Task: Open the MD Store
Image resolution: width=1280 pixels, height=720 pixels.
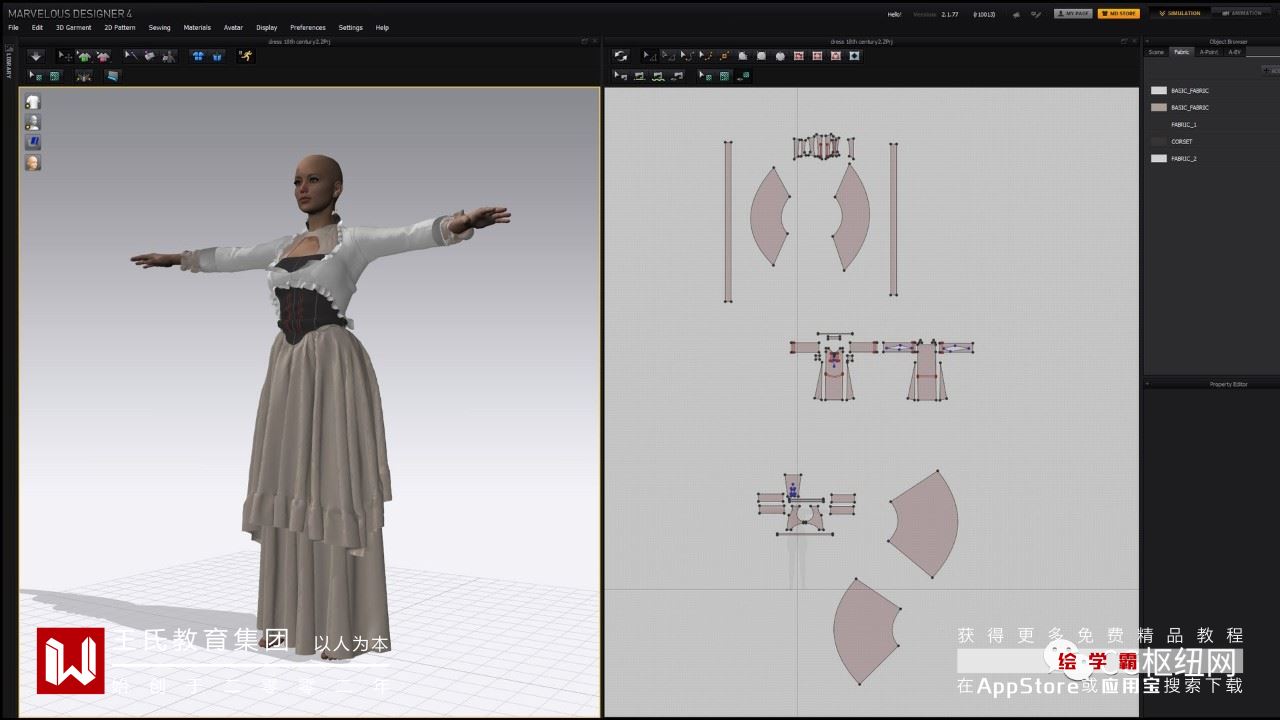Action: 1118,14
